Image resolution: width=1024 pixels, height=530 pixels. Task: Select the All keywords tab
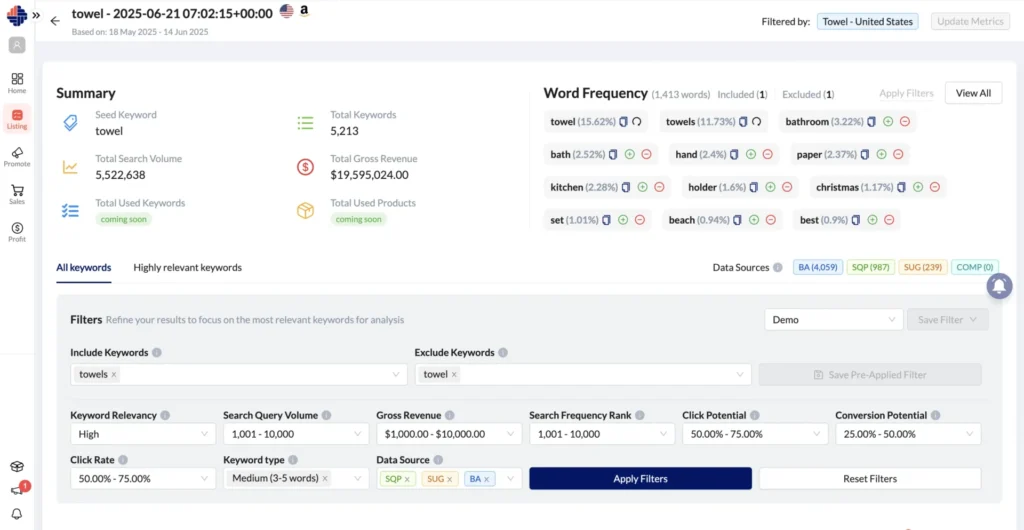84,268
